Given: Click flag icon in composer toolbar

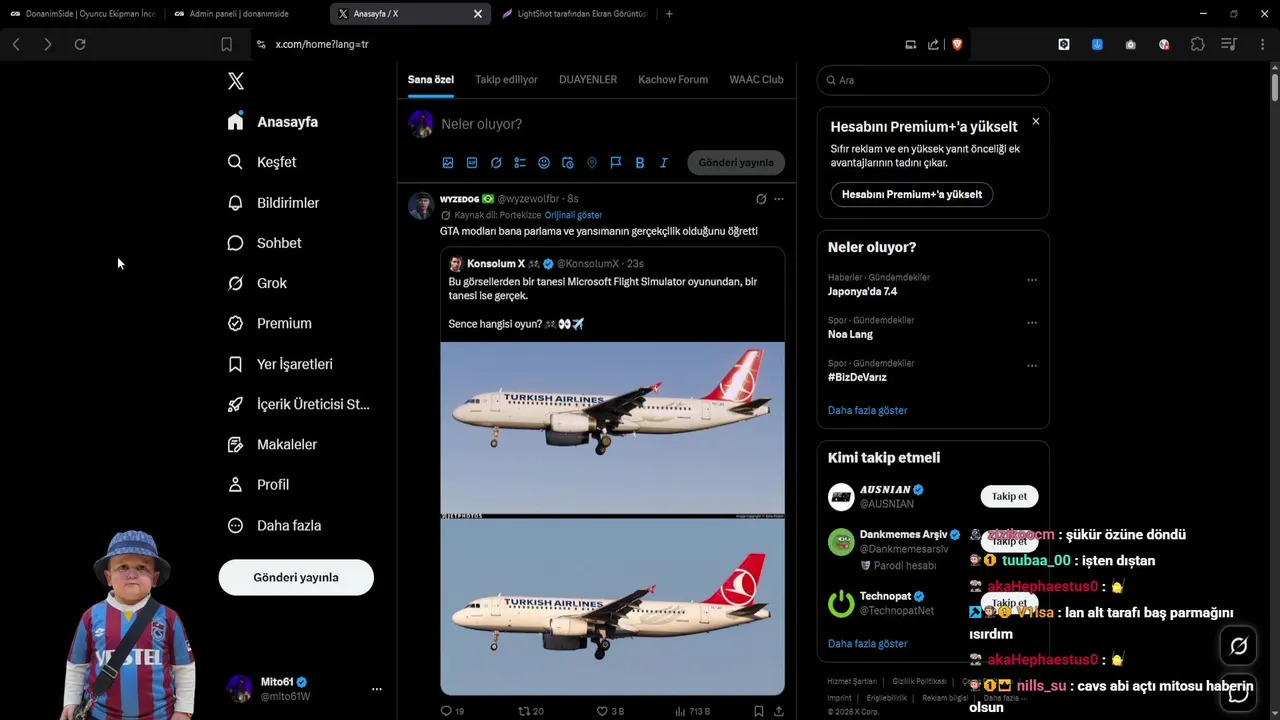Looking at the screenshot, I should pyautogui.click(x=616, y=163).
